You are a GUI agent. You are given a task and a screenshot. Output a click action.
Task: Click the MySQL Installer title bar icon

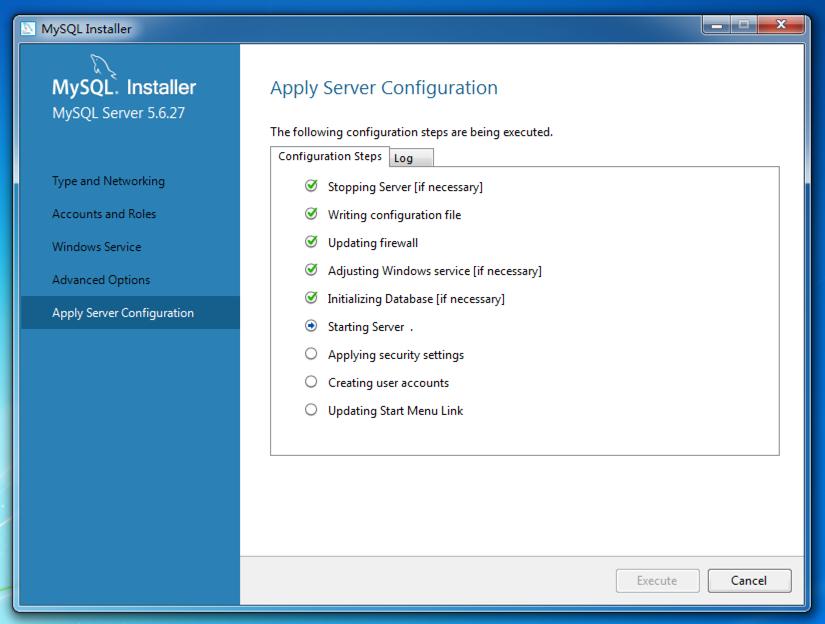[28, 29]
